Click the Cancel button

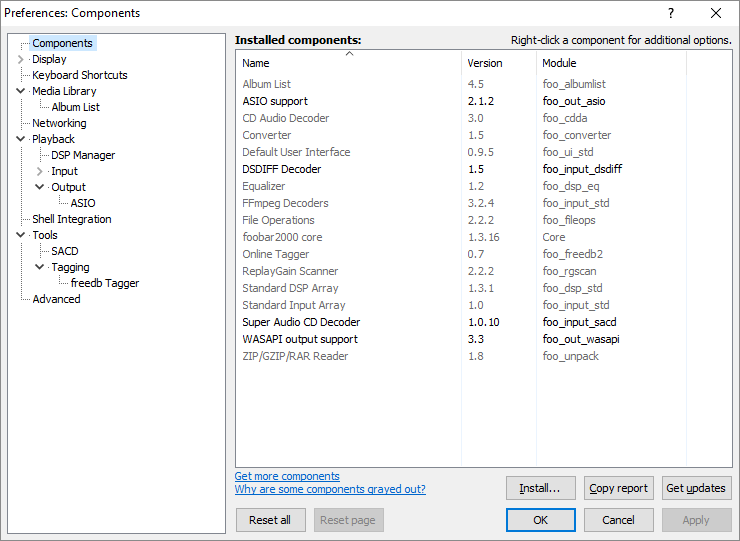point(618,520)
